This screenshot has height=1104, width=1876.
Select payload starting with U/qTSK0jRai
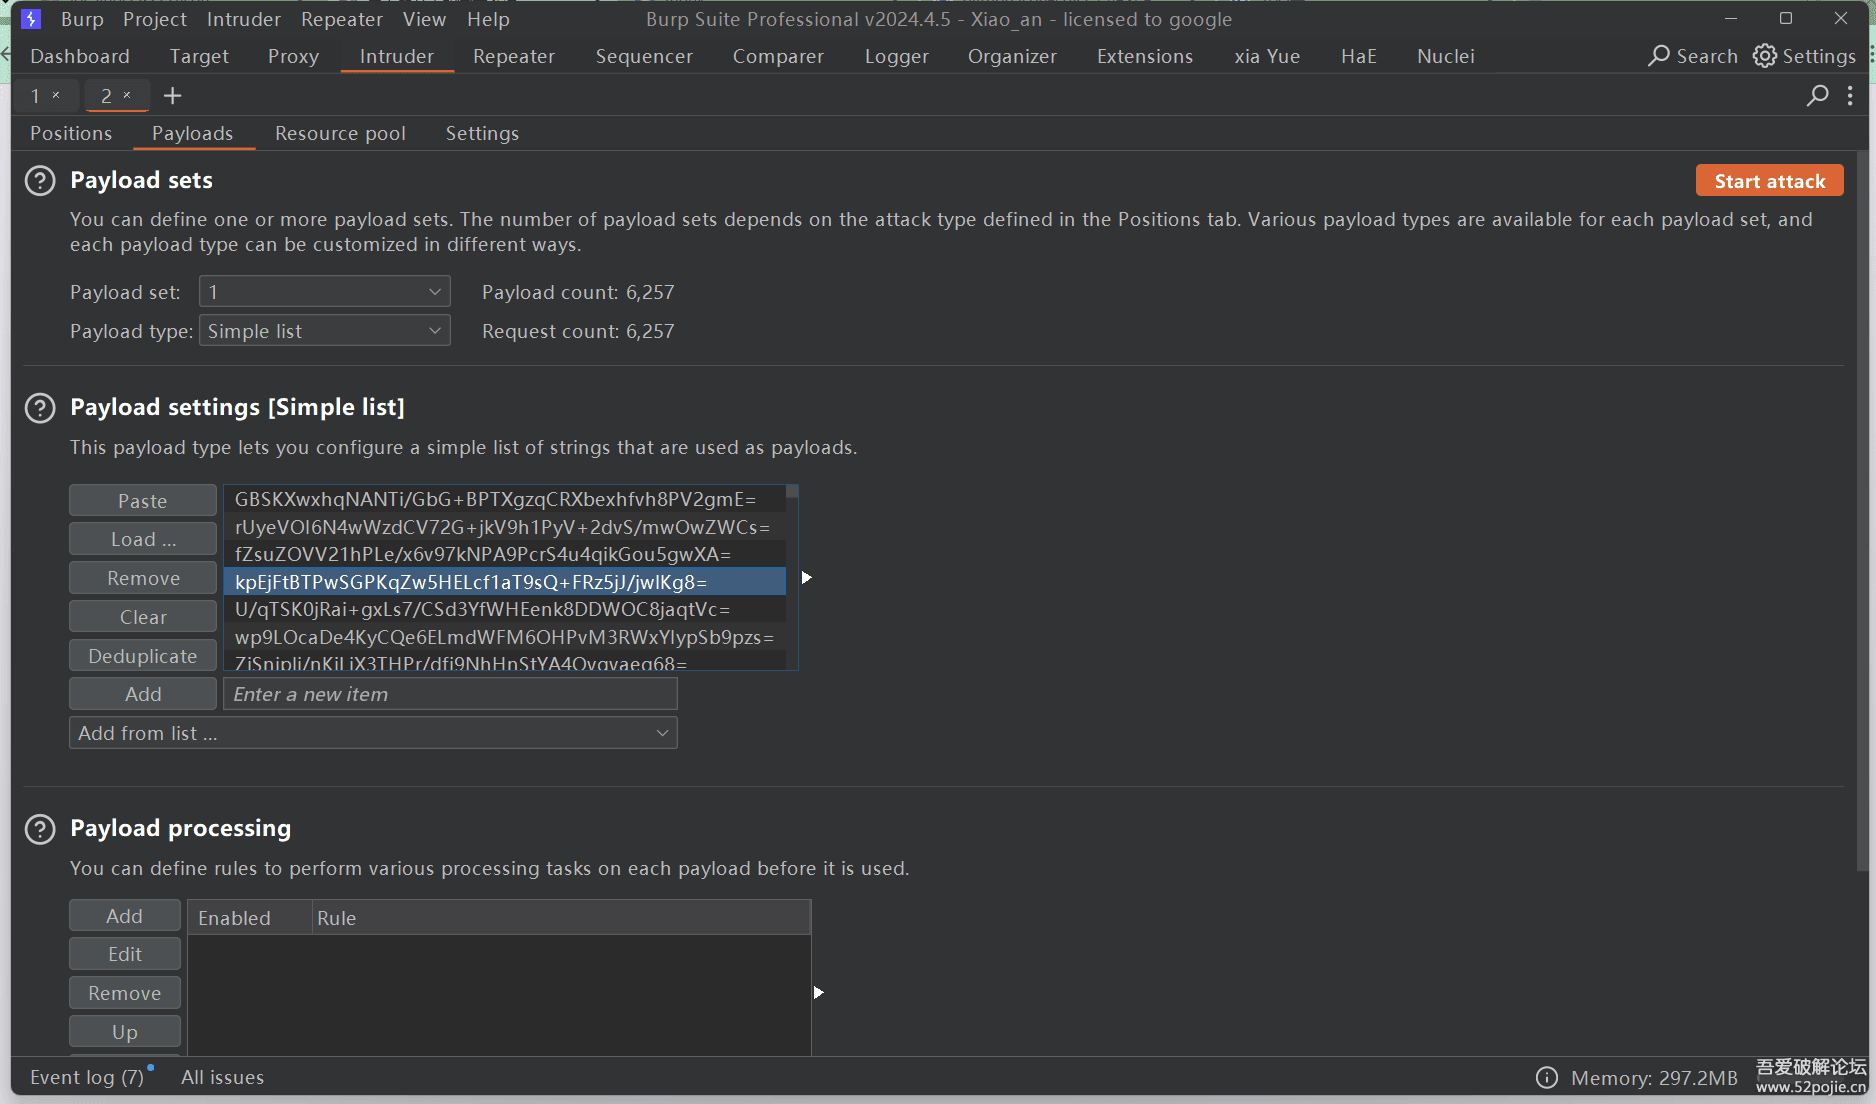pos(505,609)
